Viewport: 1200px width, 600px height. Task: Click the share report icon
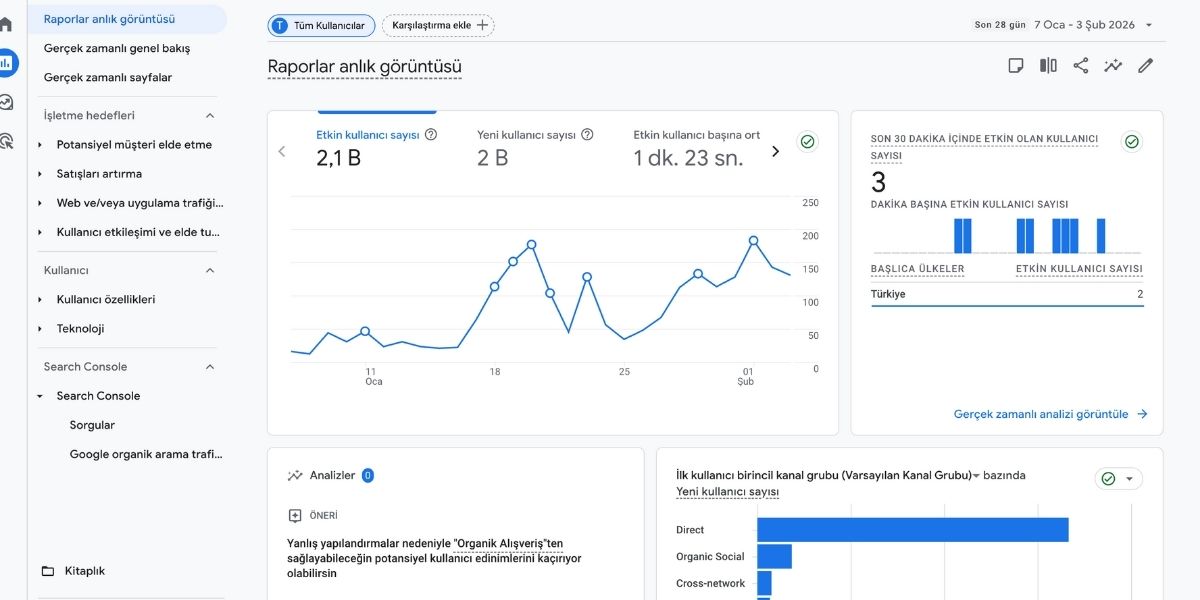click(1081, 66)
